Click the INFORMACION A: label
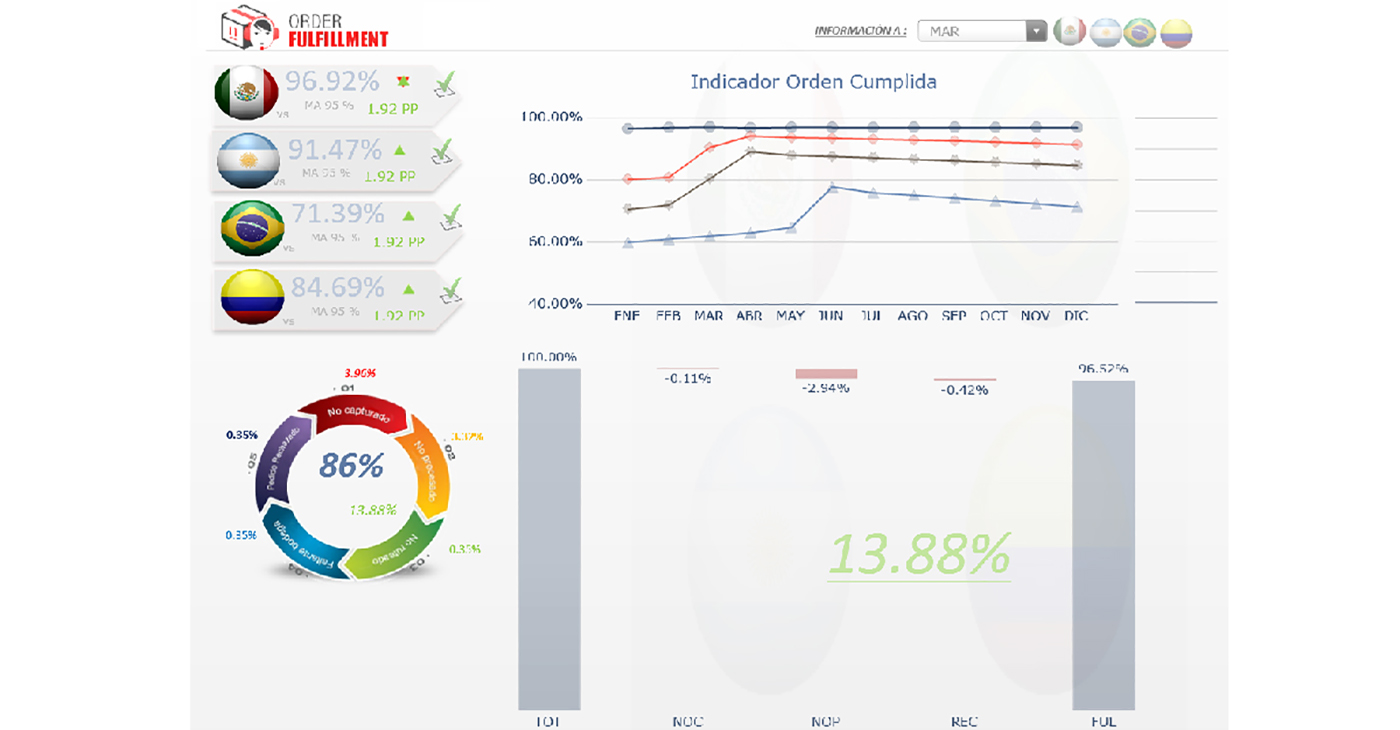This screenshot has height=730, width=1400. click(861, 31)
